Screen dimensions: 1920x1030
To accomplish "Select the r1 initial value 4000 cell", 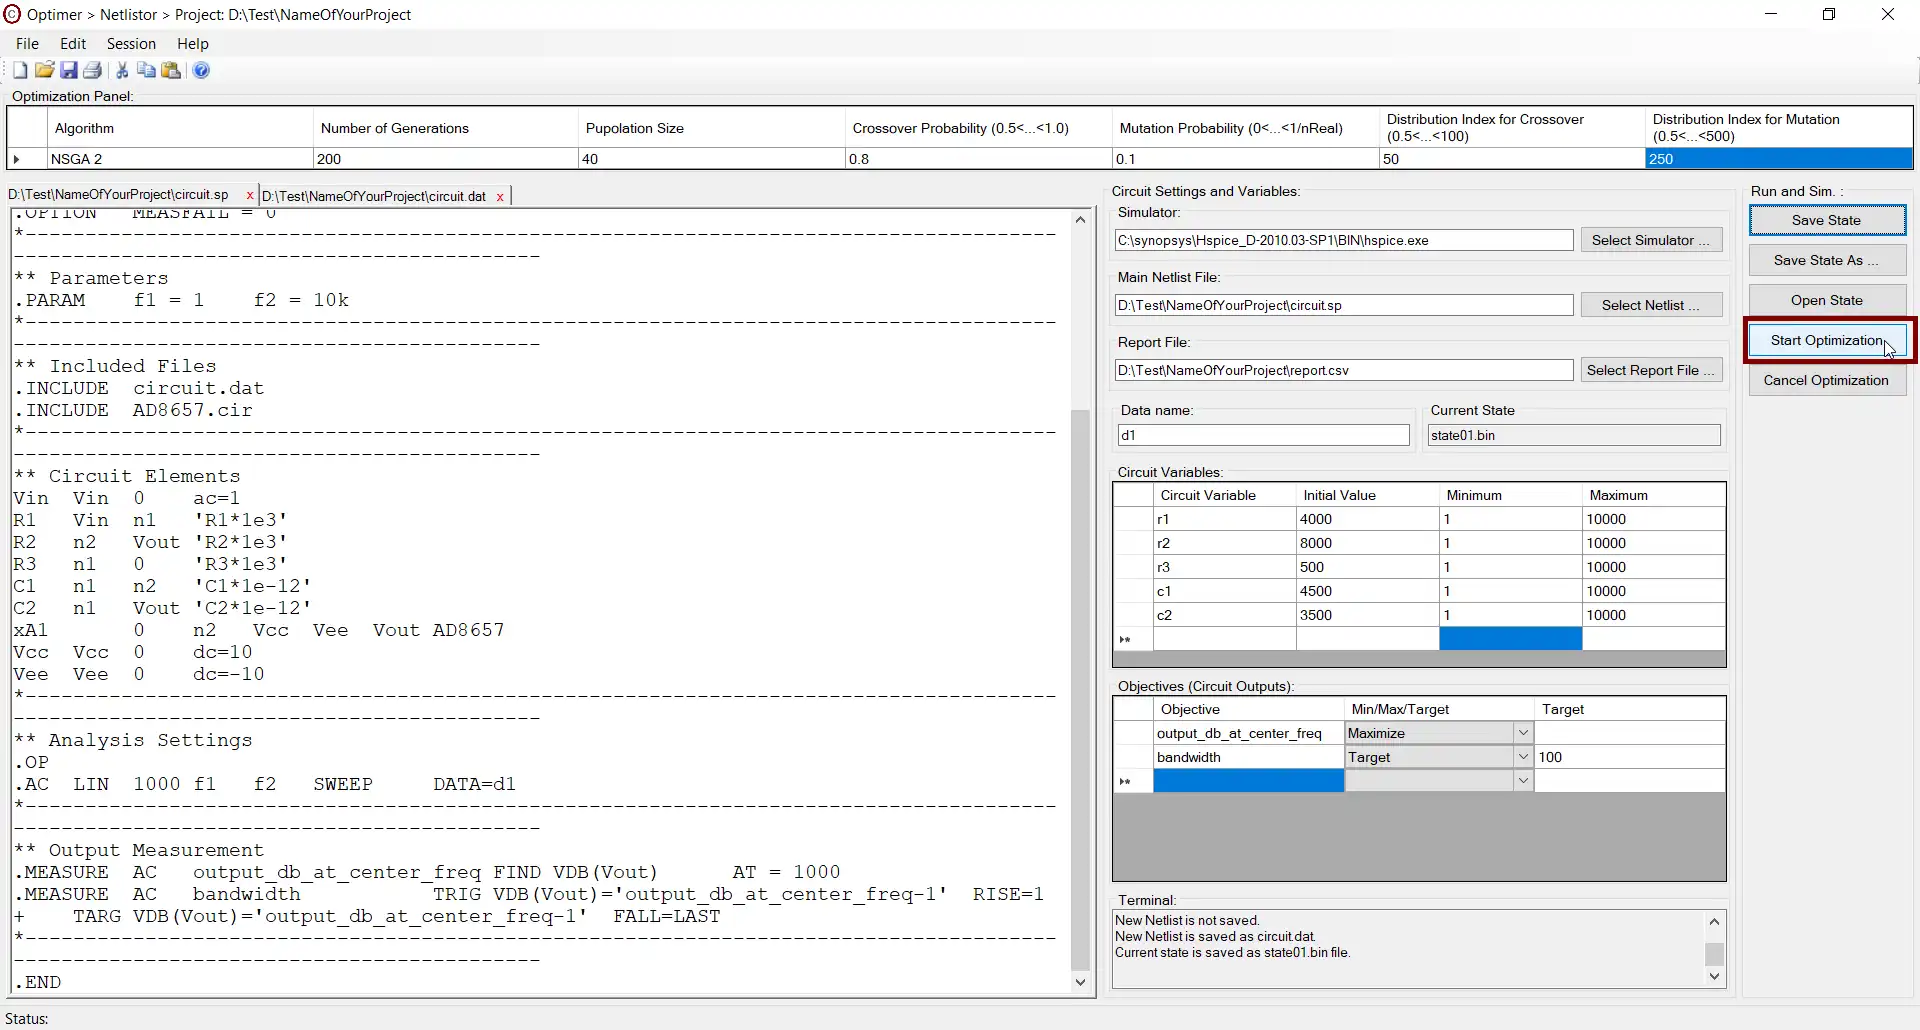I will [1367, 519].
